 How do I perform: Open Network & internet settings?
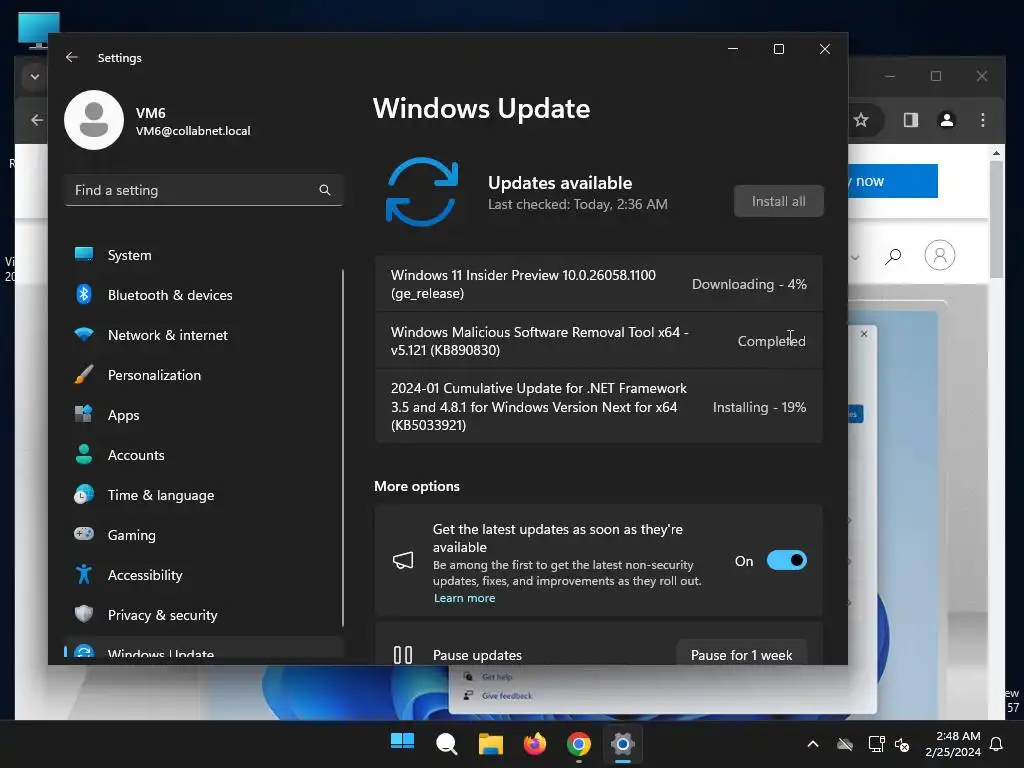click(204, 335)
